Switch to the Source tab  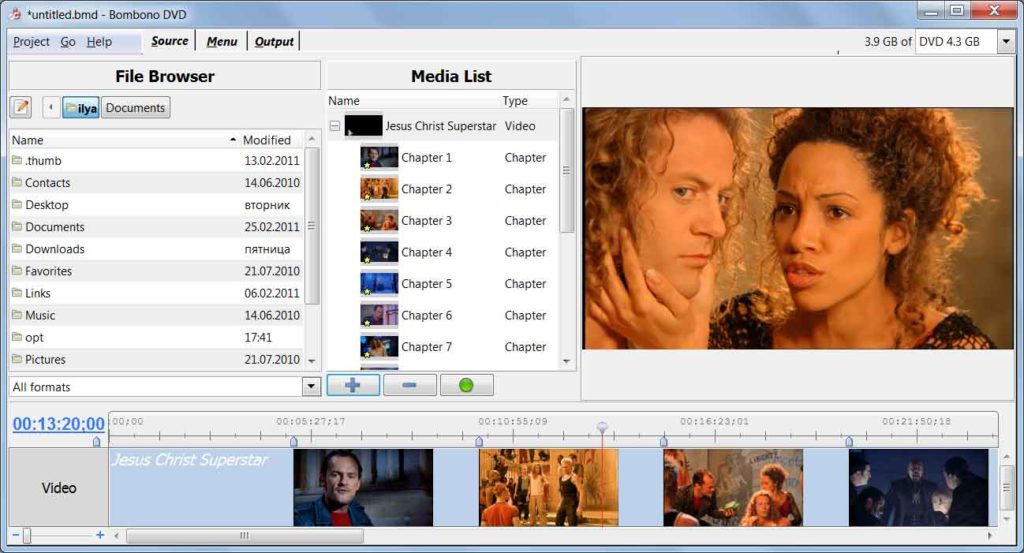[x=170, y=41]
